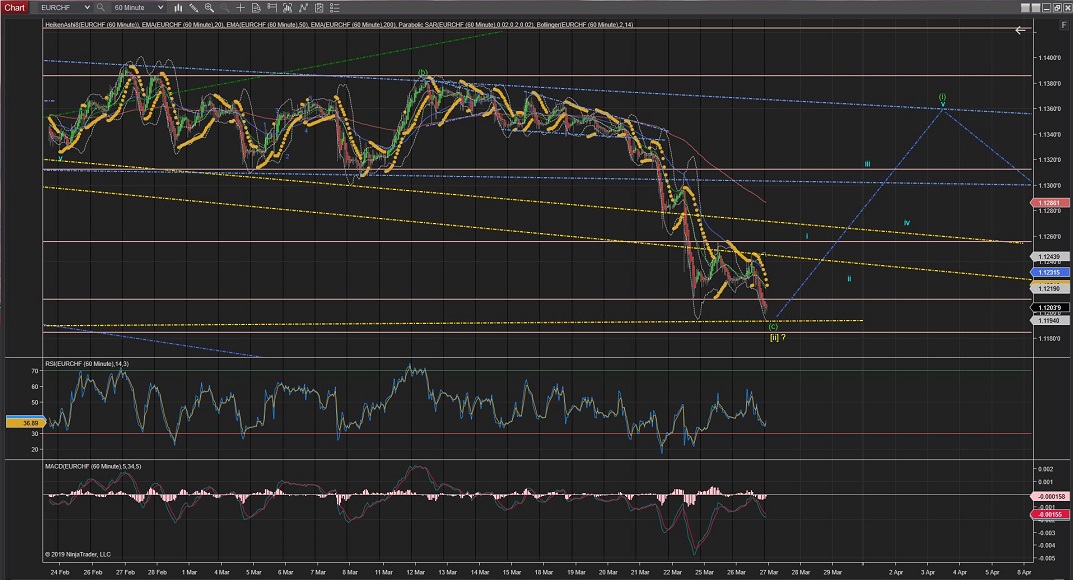Open the strategies icon

coord(319,7)
